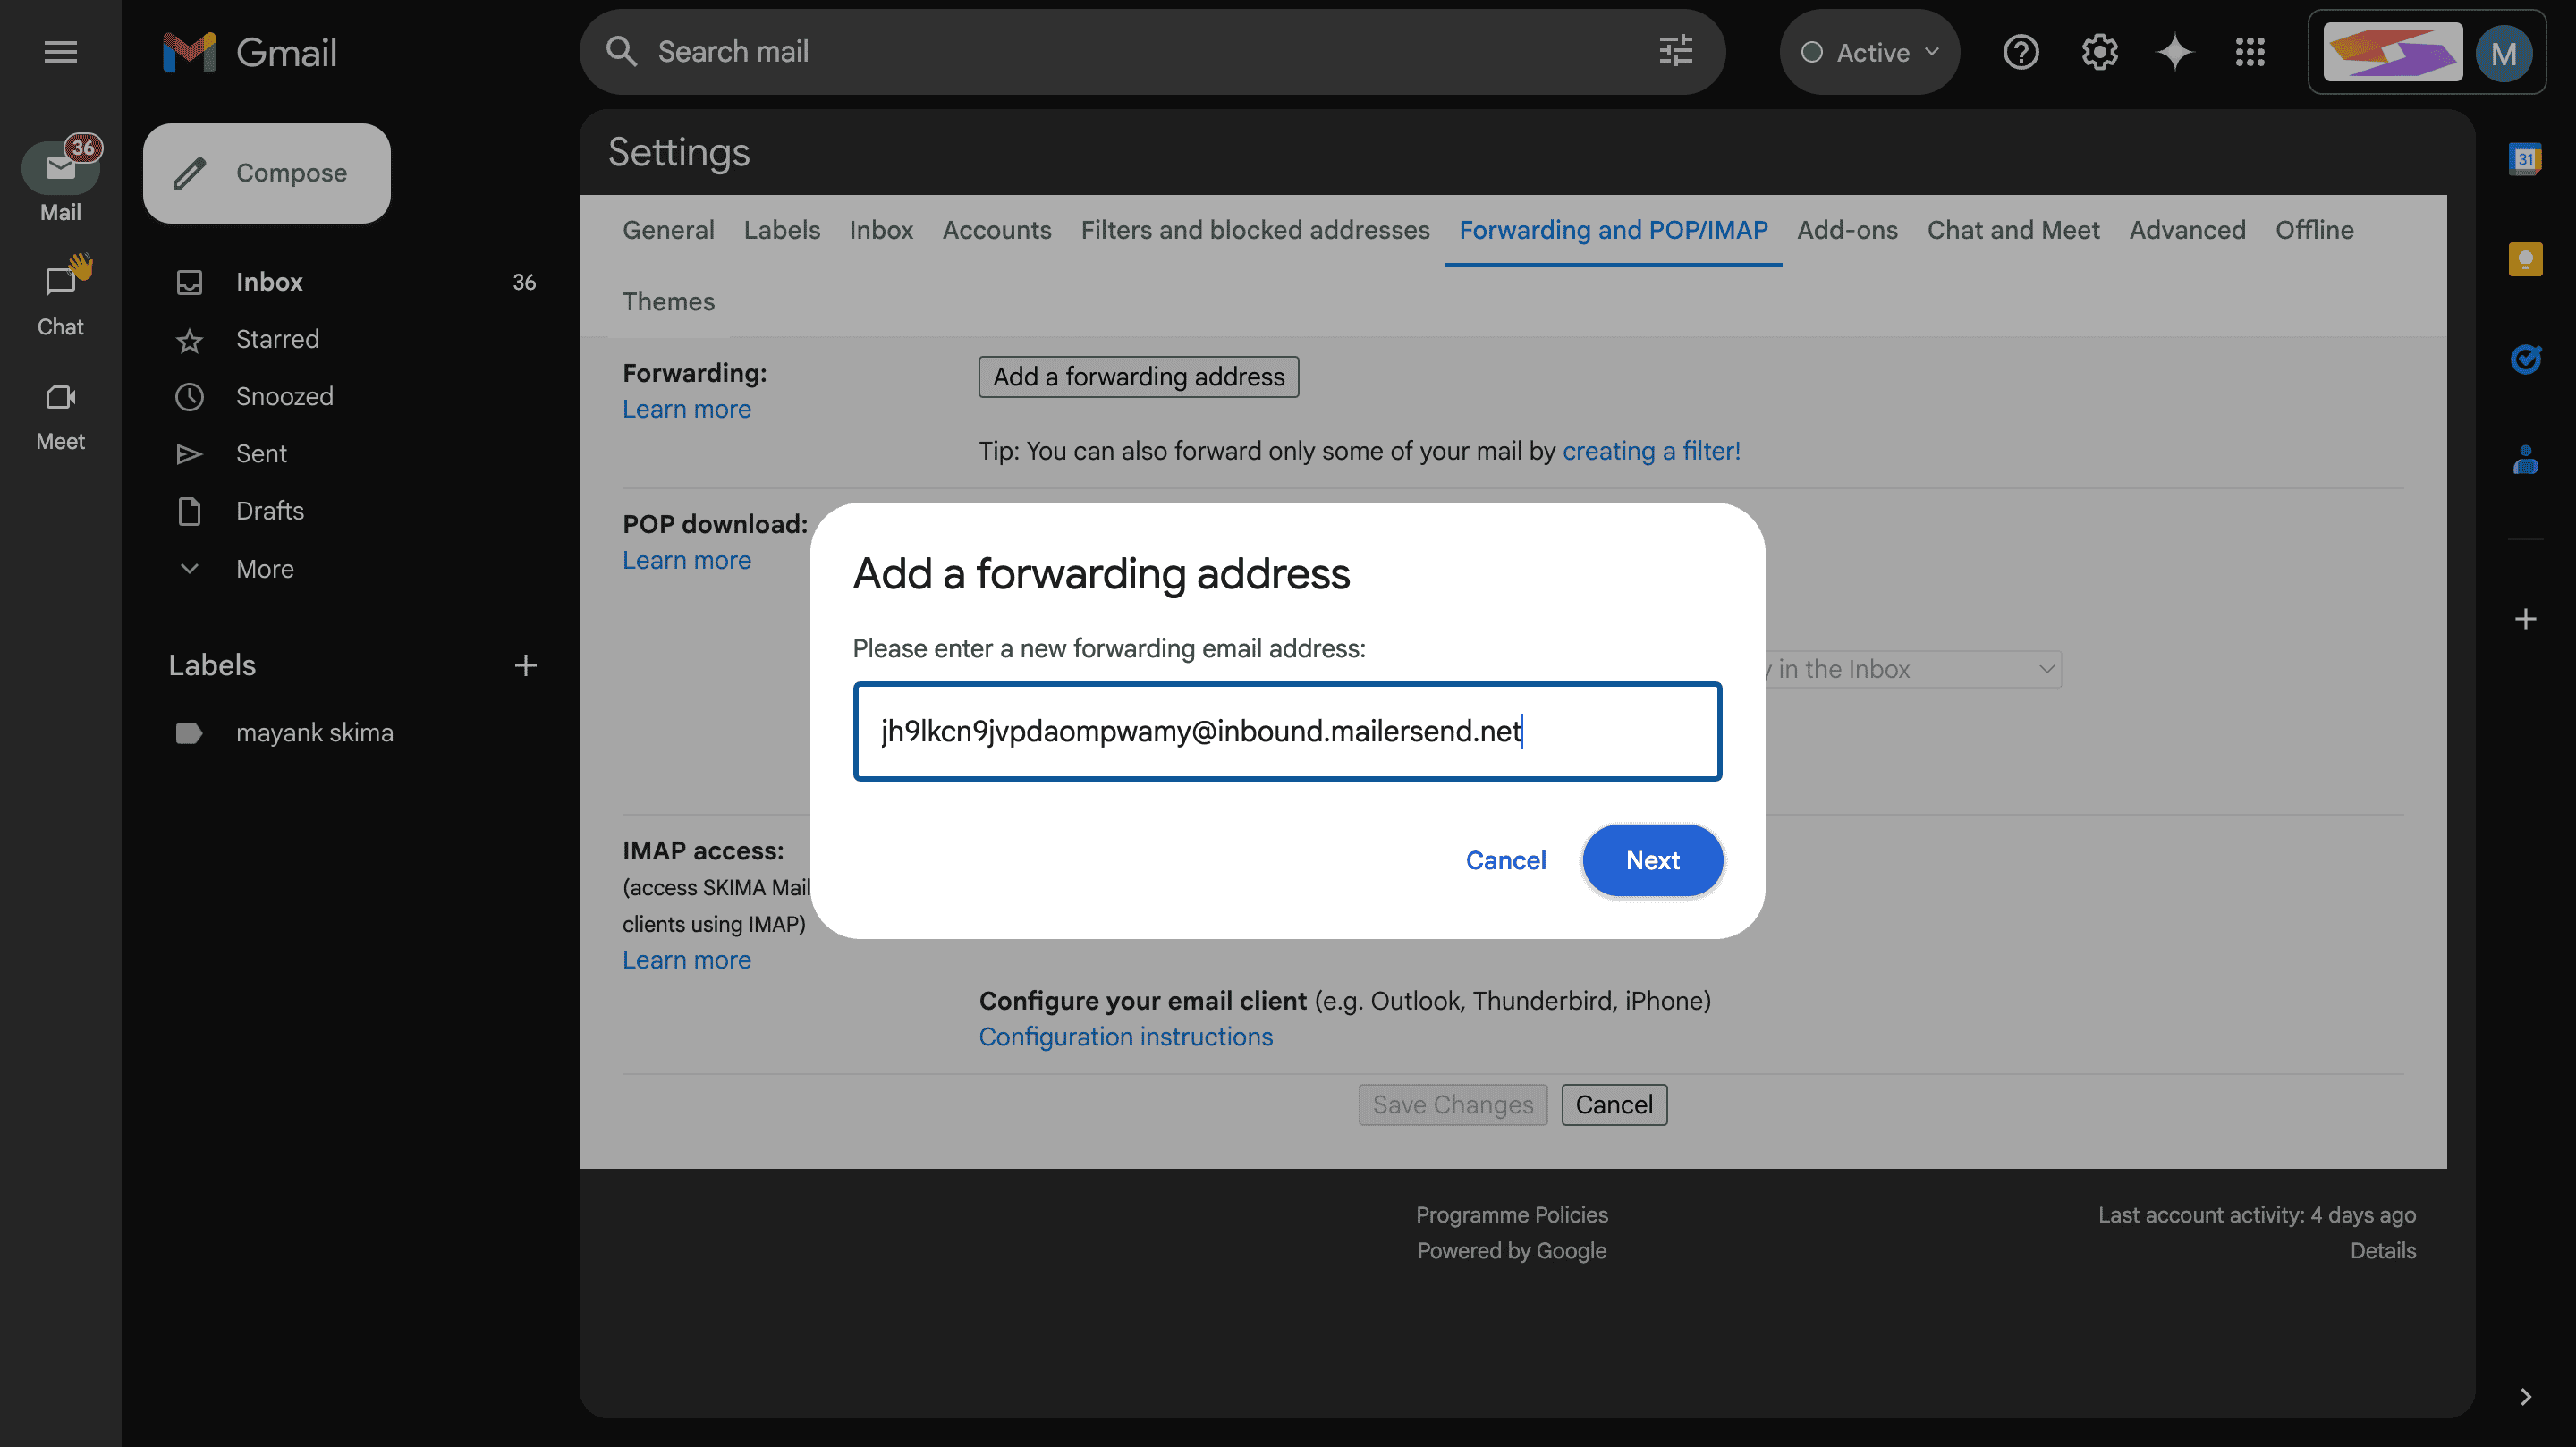
Task: Click the Gmail logo
Action: click(x=250, y=52)
